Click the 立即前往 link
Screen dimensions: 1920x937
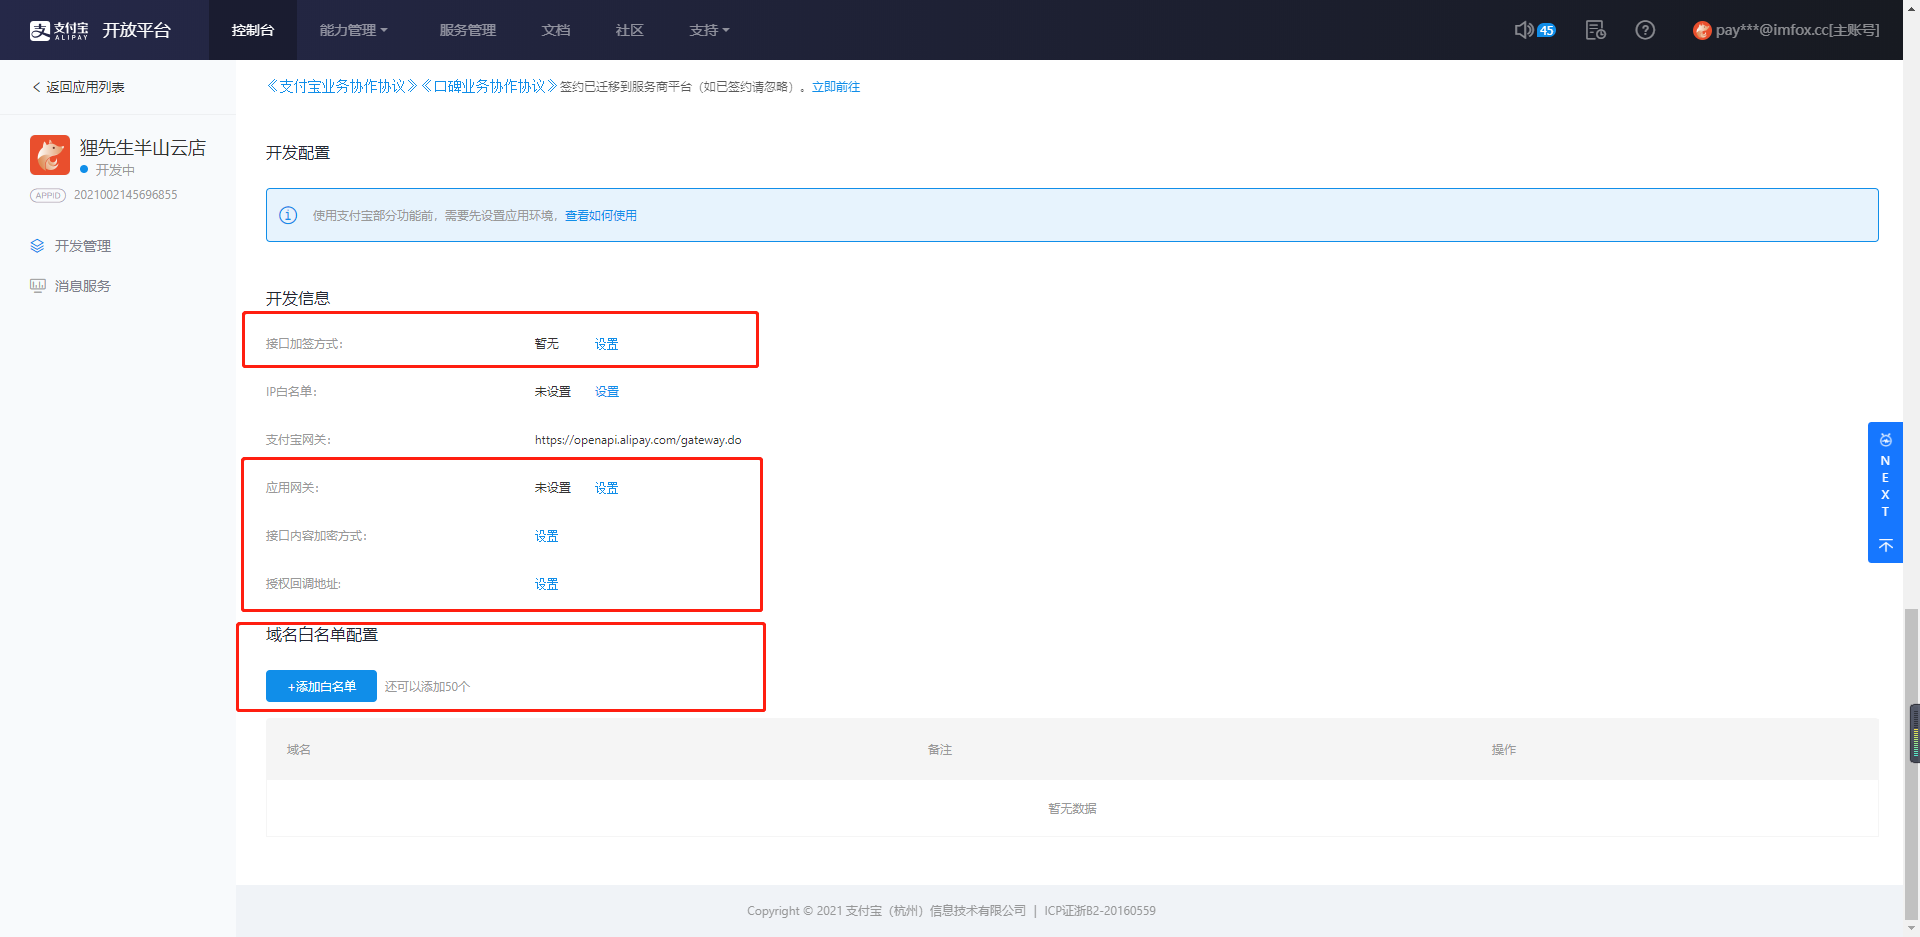click(x=836, y=87)
